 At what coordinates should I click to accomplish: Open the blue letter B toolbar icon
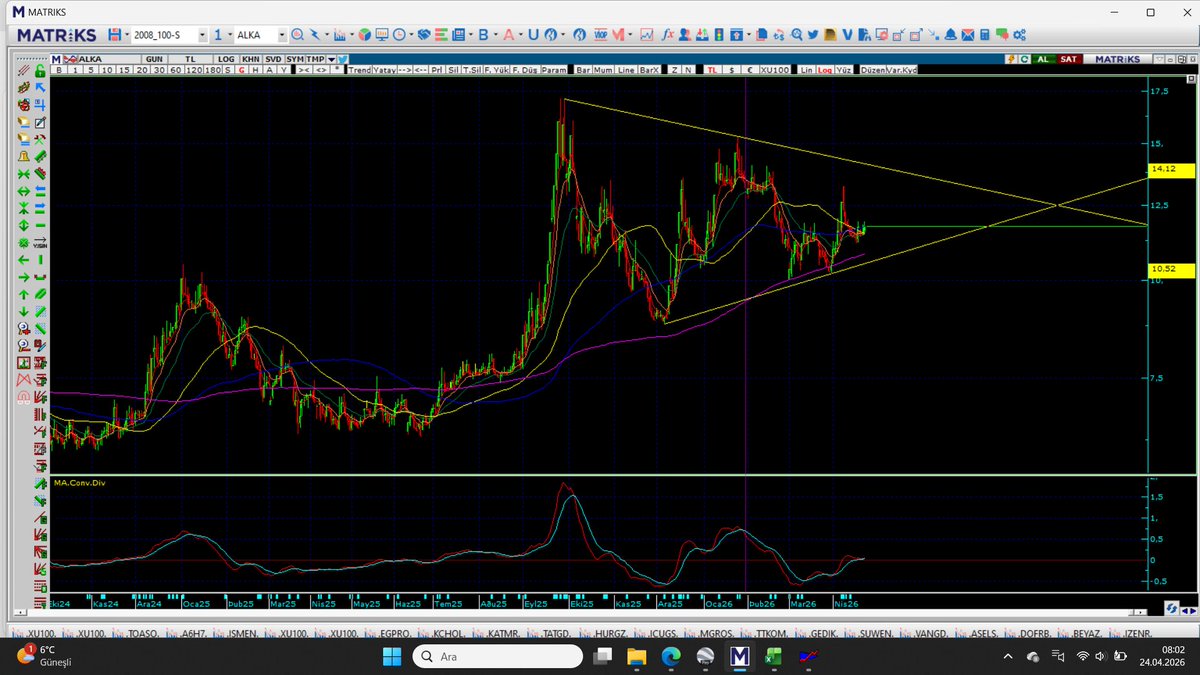point(482,35)
